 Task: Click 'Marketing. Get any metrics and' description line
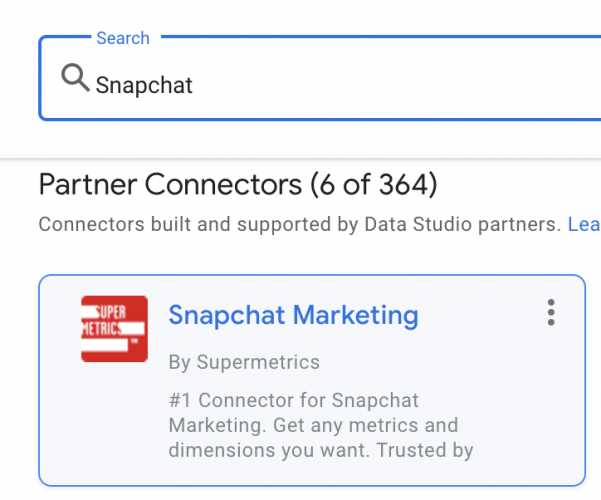tap(312, 426)
